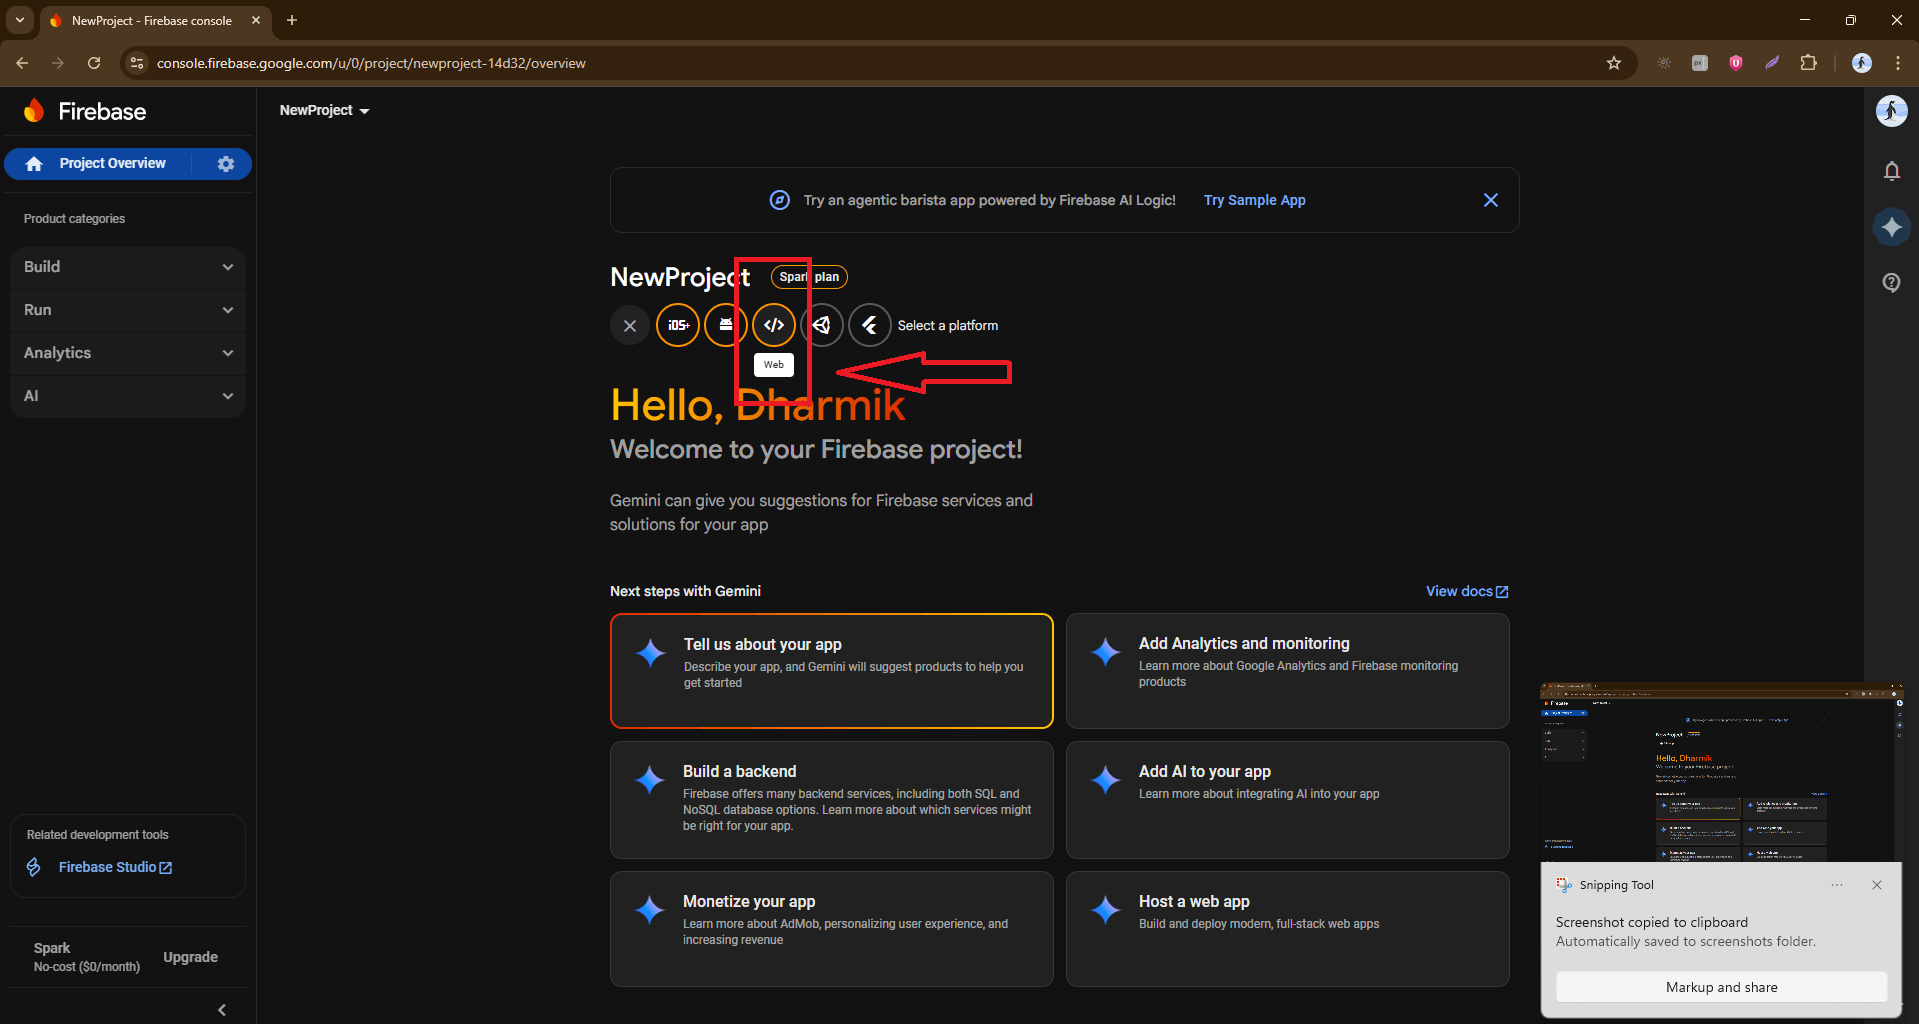The width and height of the screenshot is (1919, 1024).
Task: View site information icon in address bar
Action: tap(138, 63)
